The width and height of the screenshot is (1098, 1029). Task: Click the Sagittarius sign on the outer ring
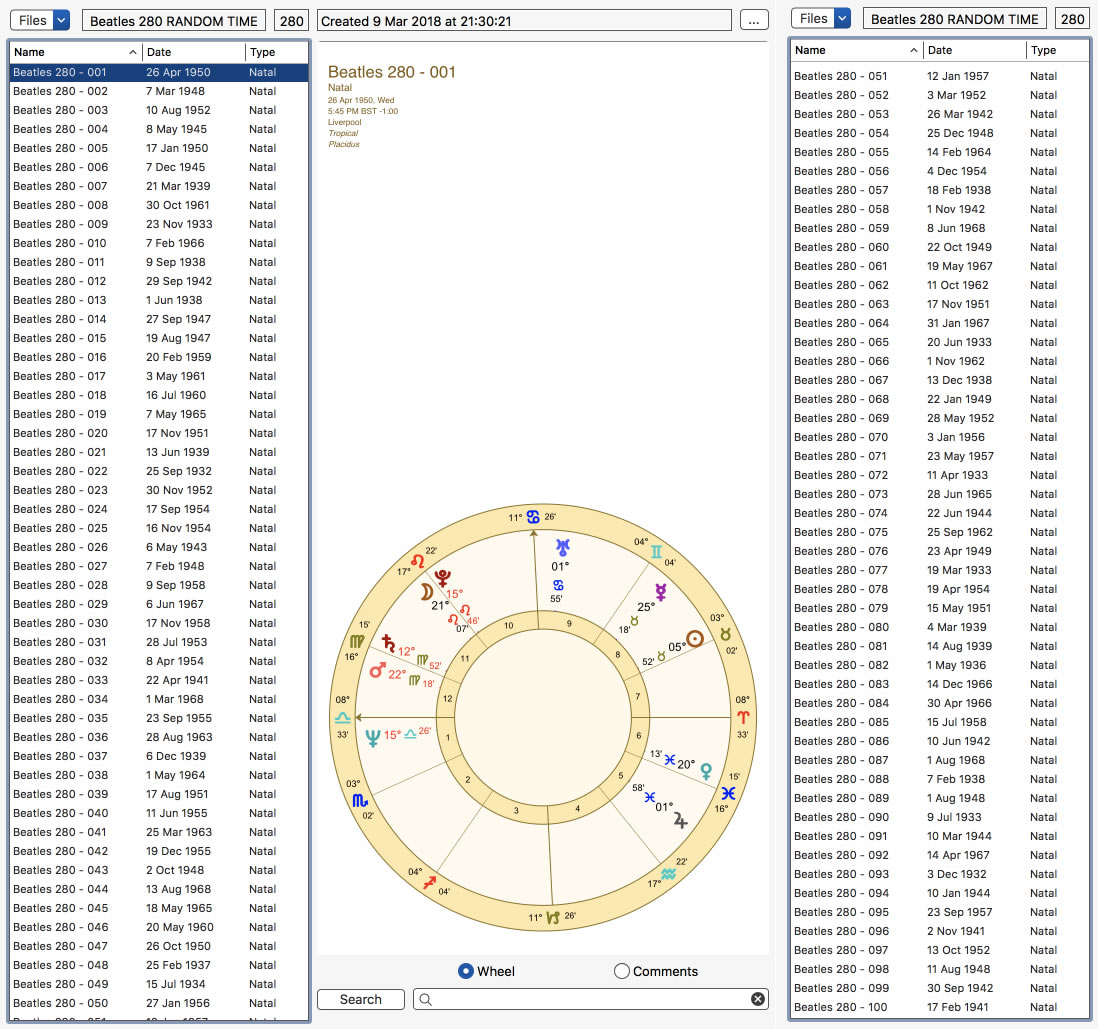coord(429,883)
